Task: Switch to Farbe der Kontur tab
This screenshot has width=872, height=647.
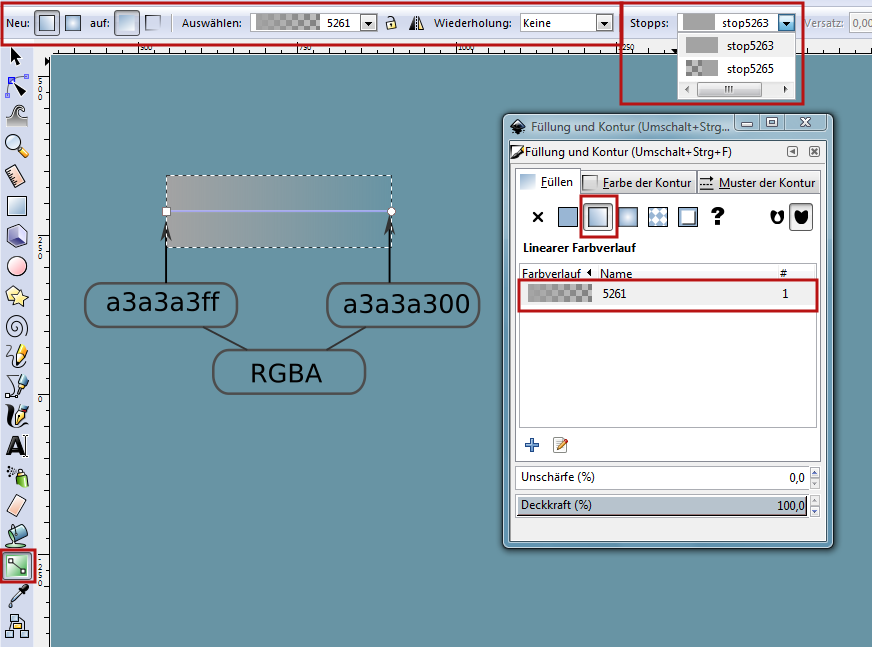Action: (x=636, y=182)
